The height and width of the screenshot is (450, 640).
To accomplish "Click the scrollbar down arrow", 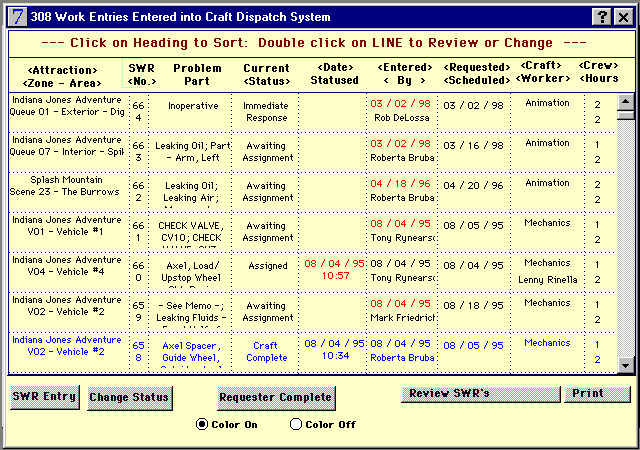I will [x=624, y=363].
